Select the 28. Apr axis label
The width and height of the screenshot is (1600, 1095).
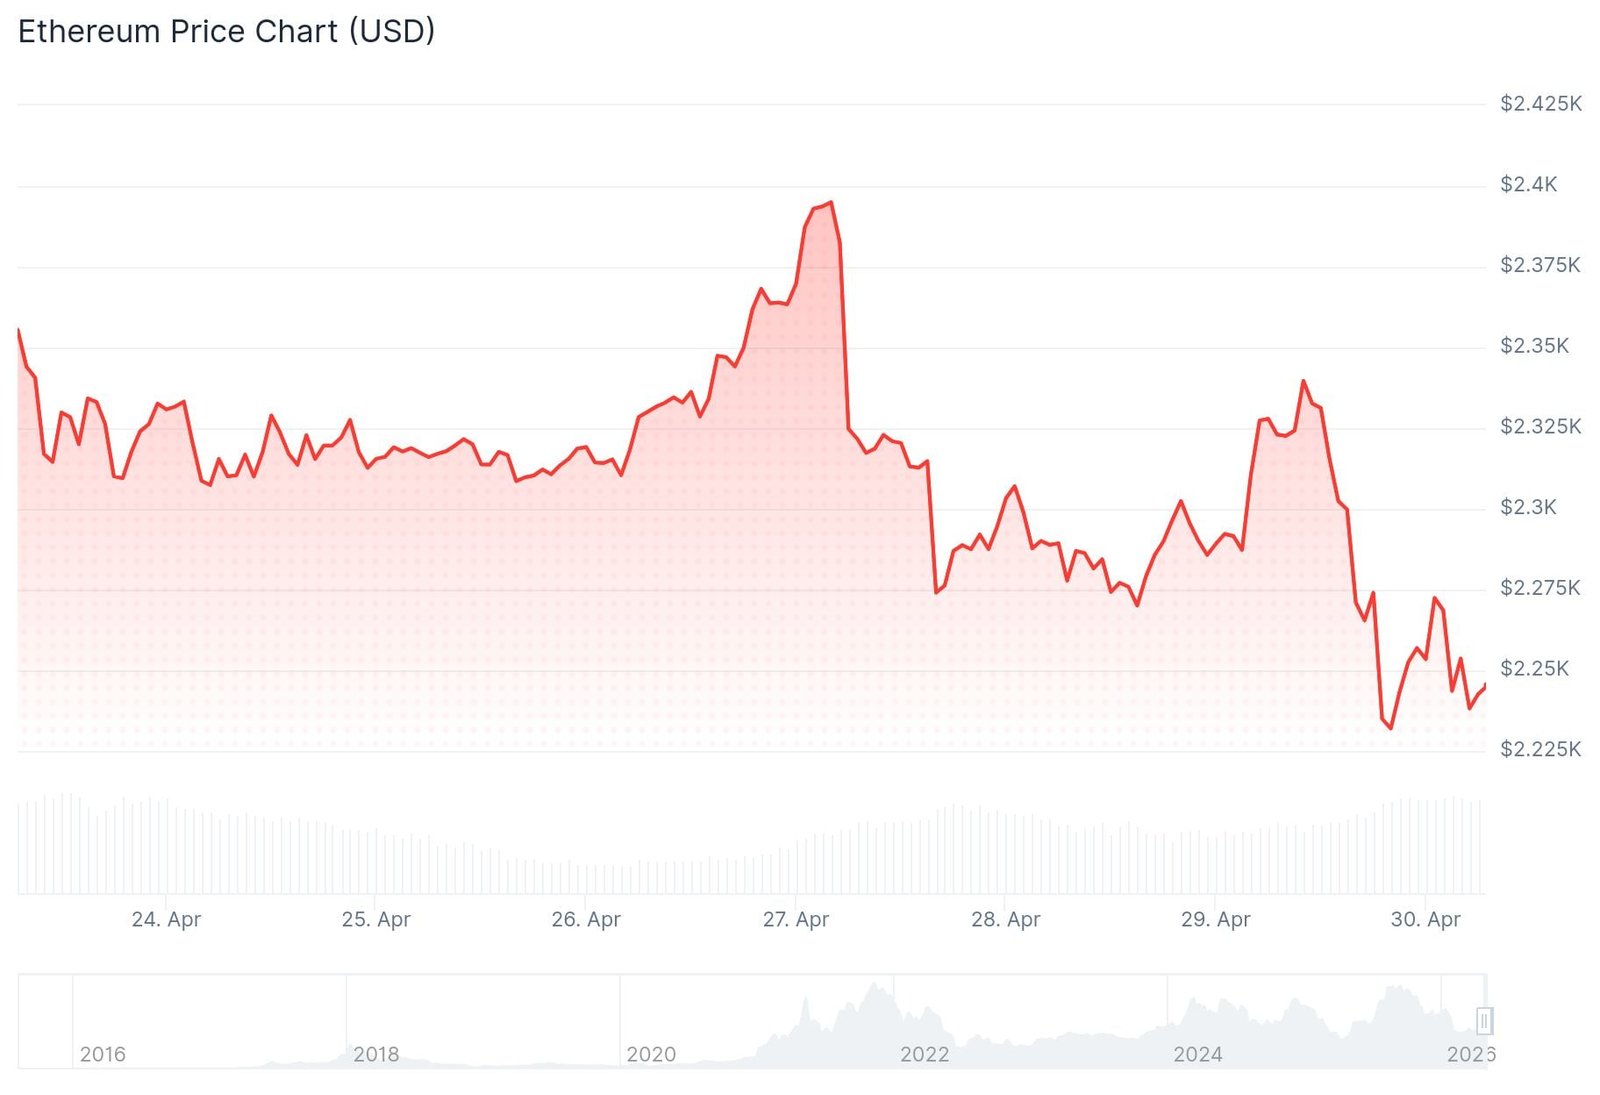[1005, 919]
